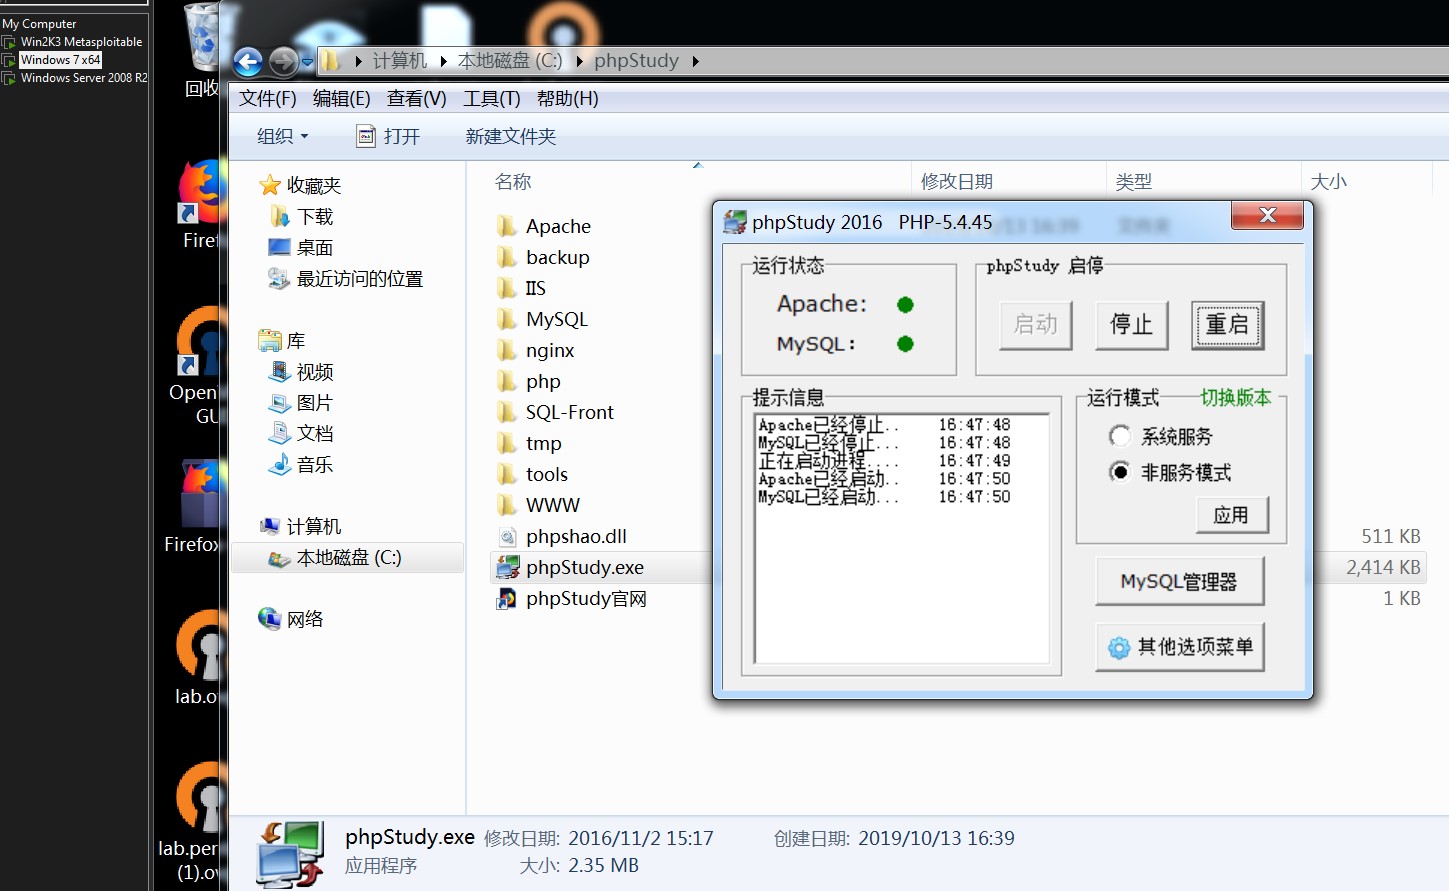1449x891 pixels.
Task: Open 桌面 in navigation pane
Action: tap(303, 247)
